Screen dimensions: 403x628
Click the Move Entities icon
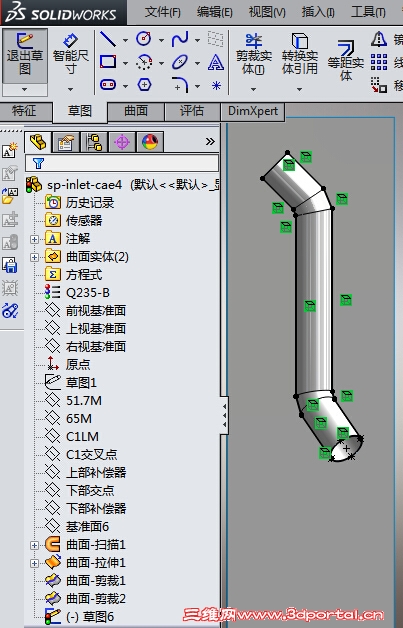379,85
